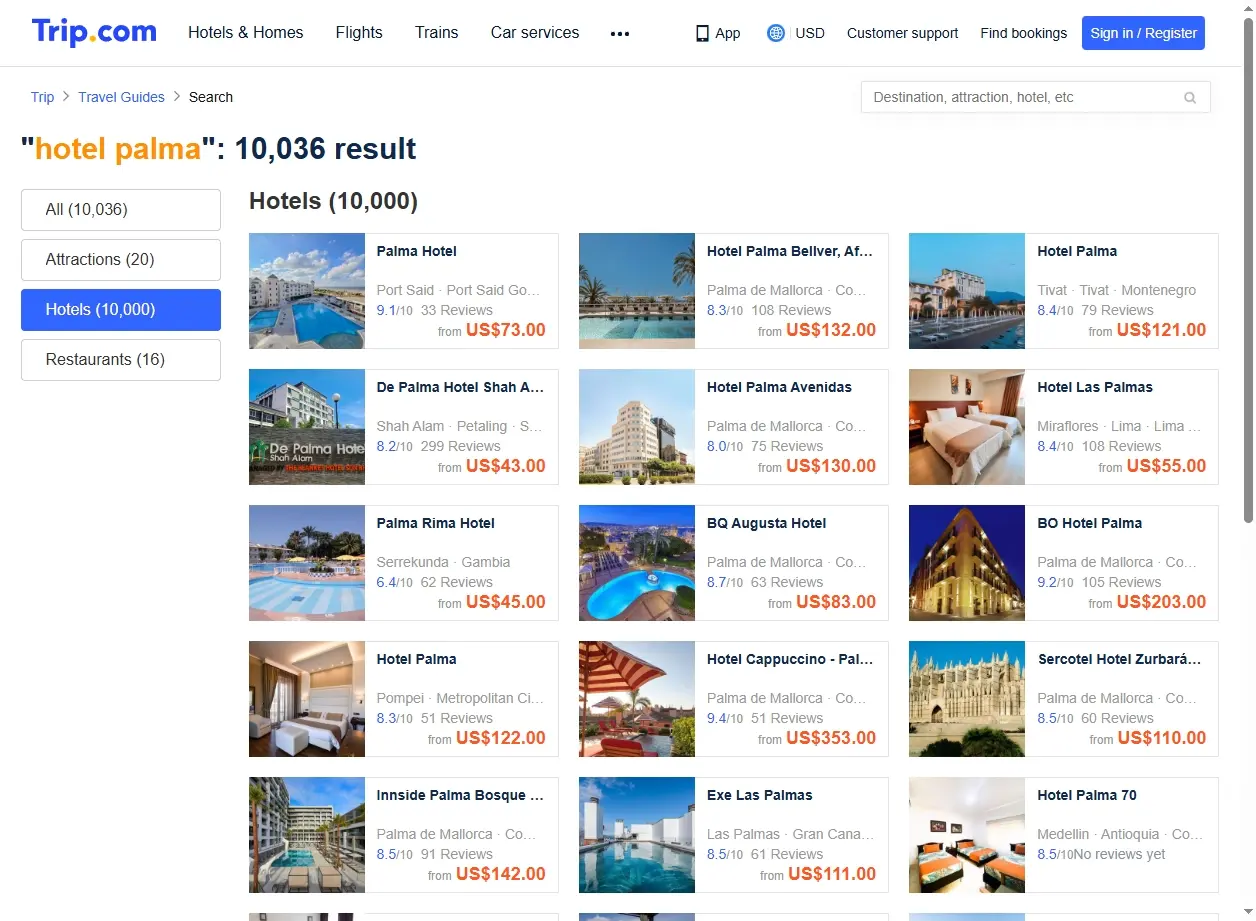
Task: Open Hotel Cappuccino thumbnail
Action: click(637, 699)
